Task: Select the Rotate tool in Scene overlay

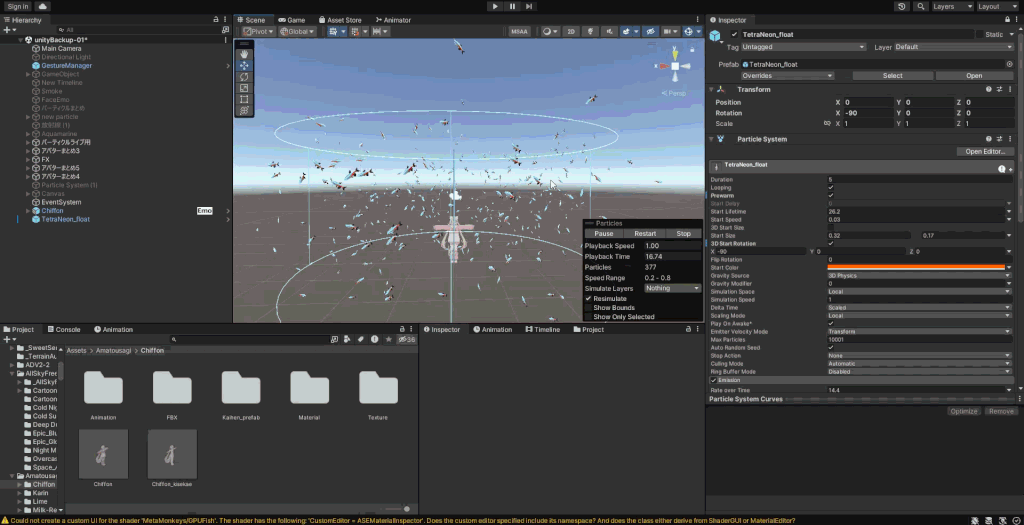Action: tap(245, 76)
